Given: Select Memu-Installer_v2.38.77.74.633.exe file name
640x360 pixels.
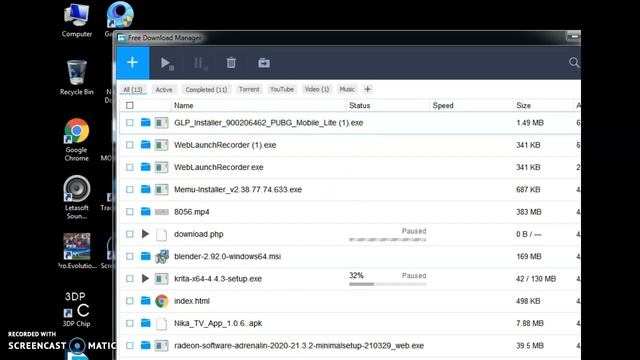Looking at the screenshot, I should point(238,189).
